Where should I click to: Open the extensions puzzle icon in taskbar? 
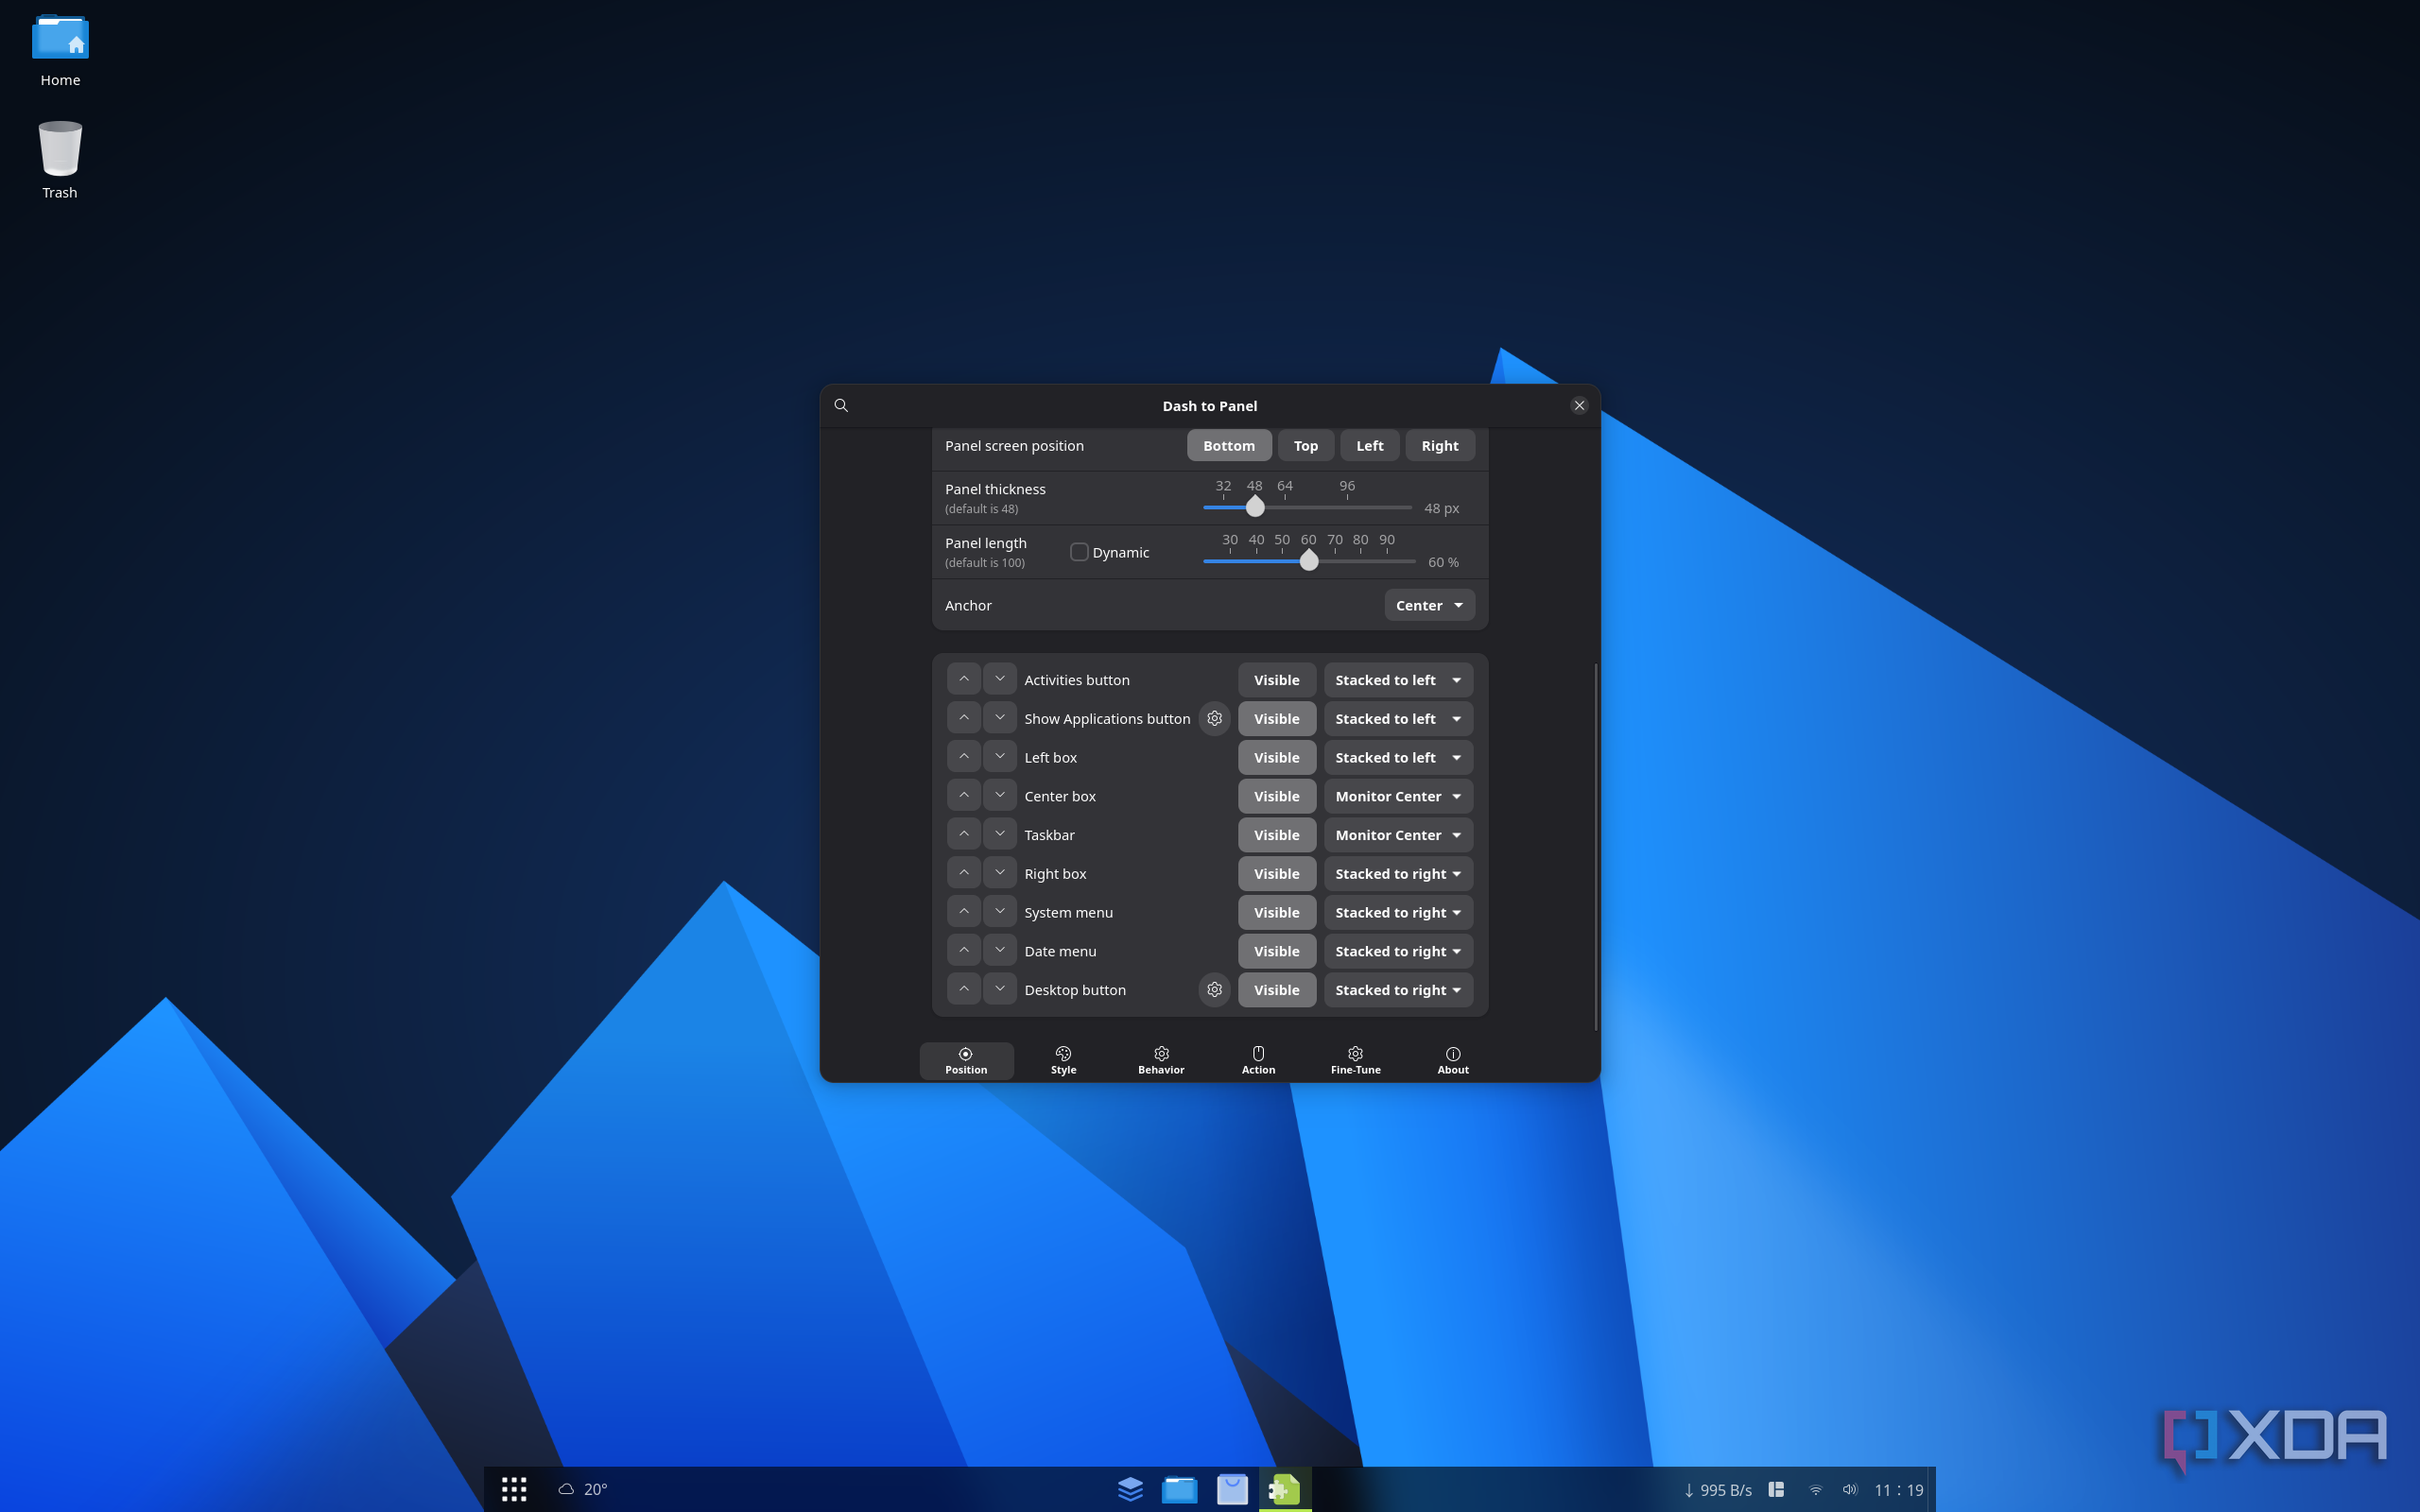pos(1284,1489)
